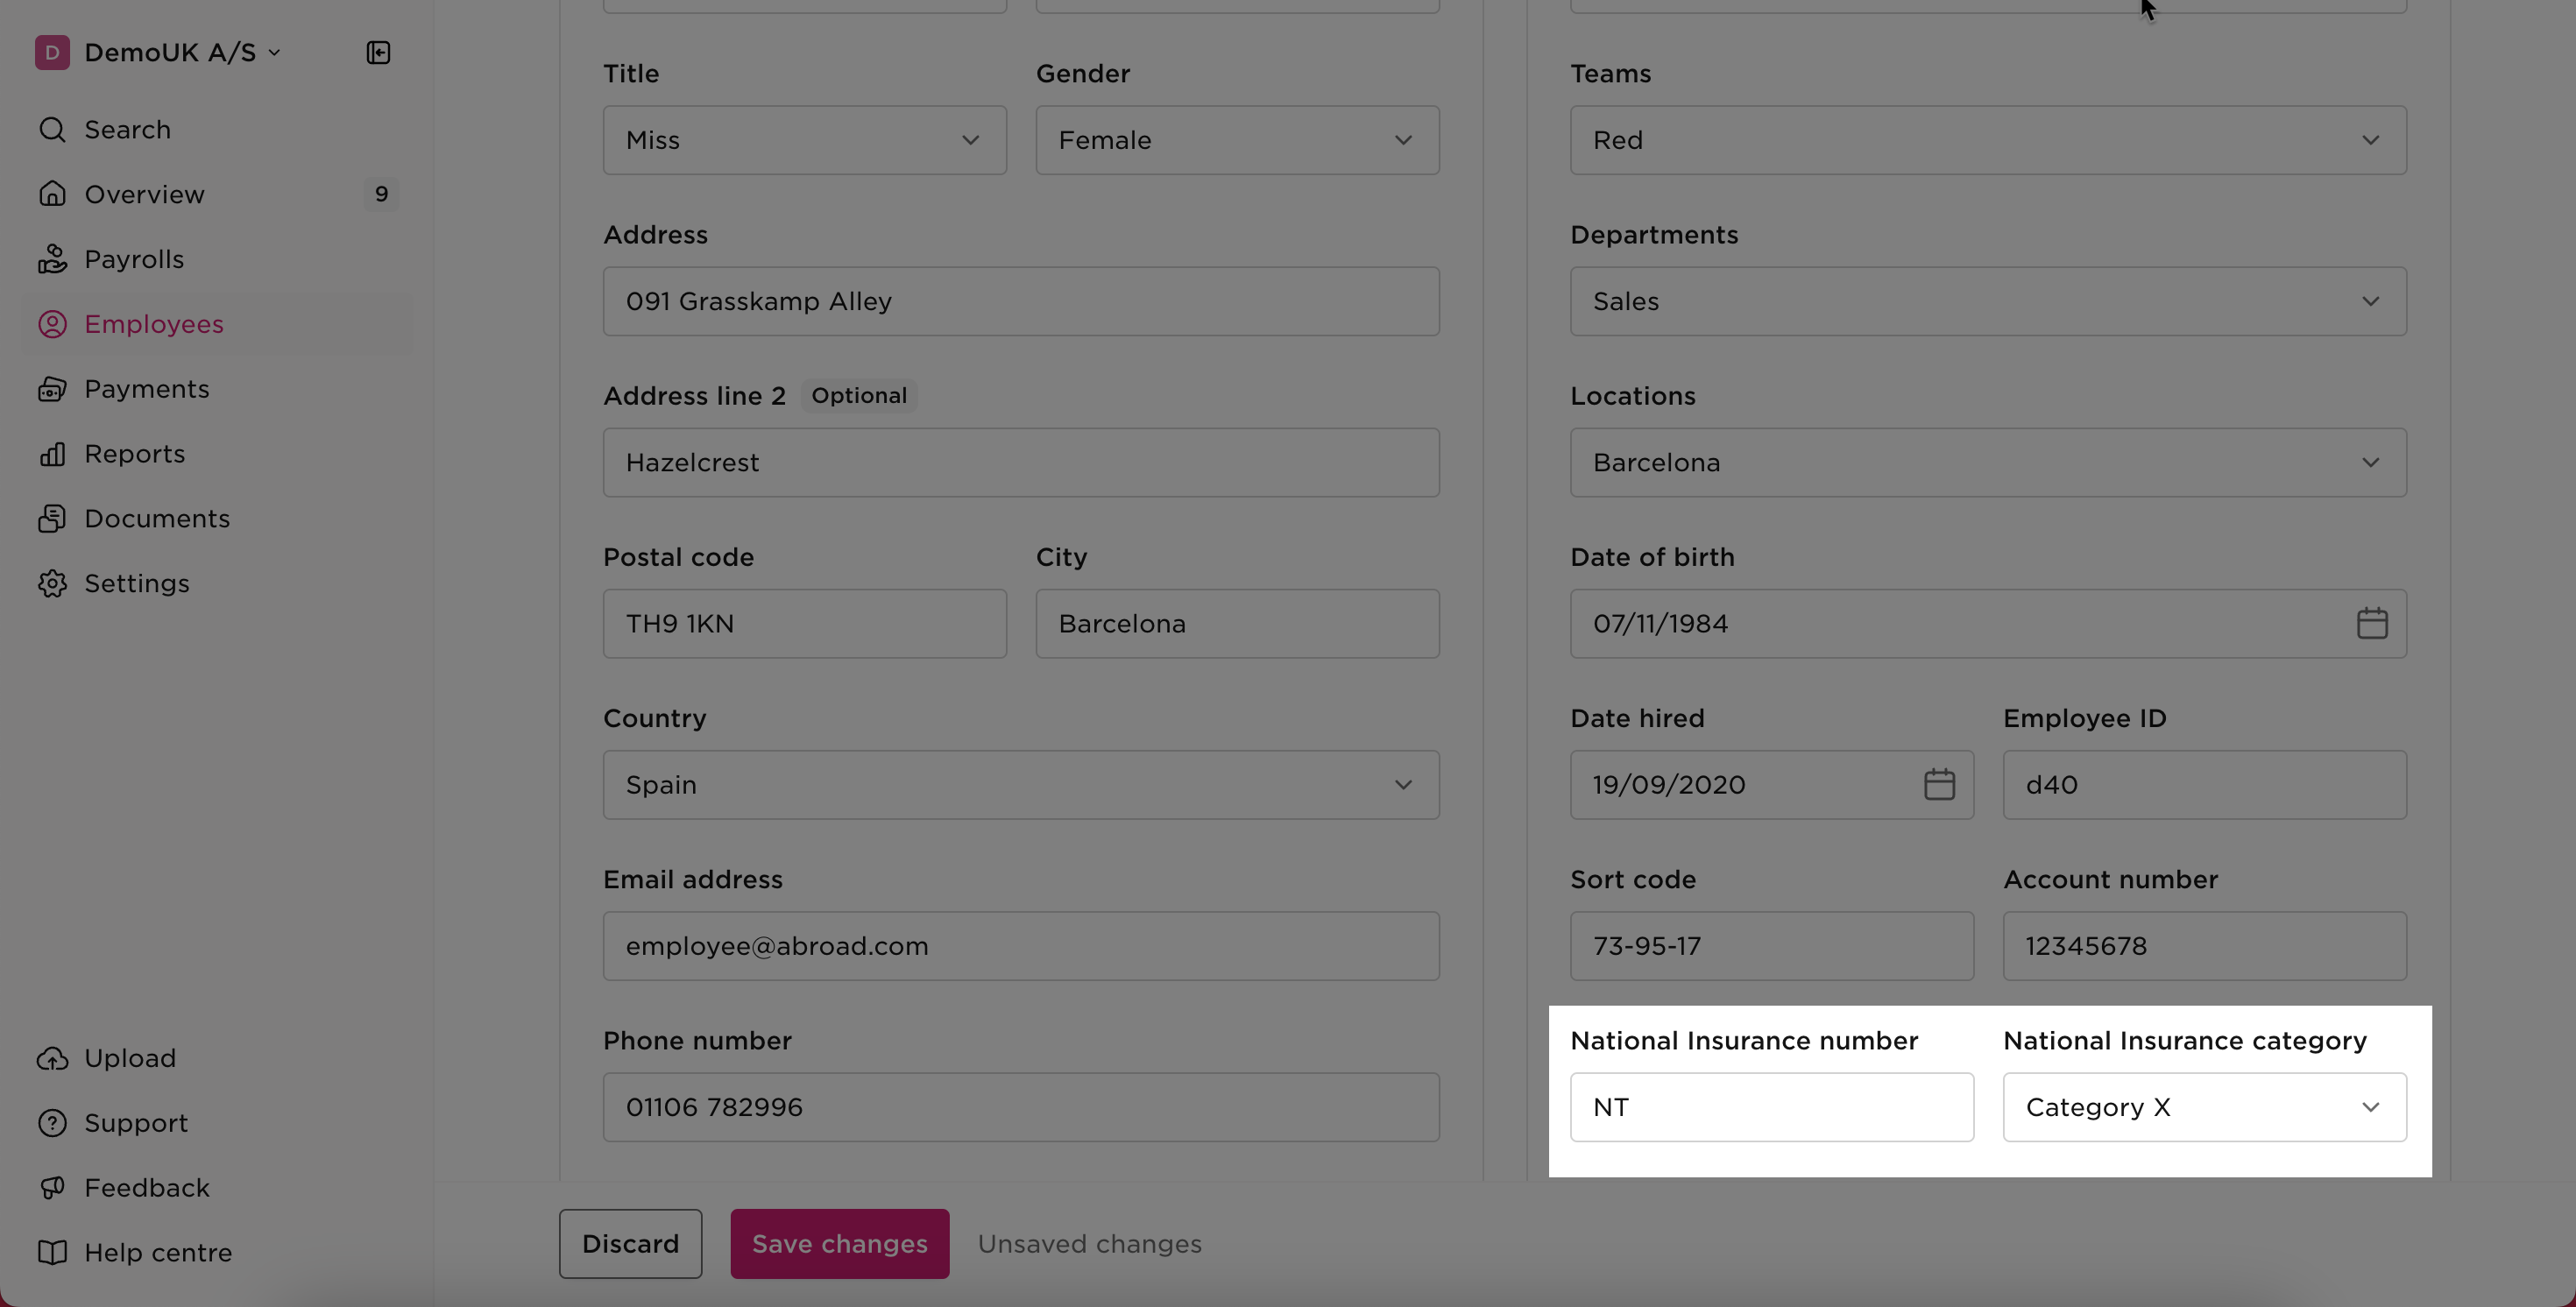Click the Payrolls hand-coins icon
Screen dimensions: 2576x1307
pyautogui.click(x=52, y=259)
